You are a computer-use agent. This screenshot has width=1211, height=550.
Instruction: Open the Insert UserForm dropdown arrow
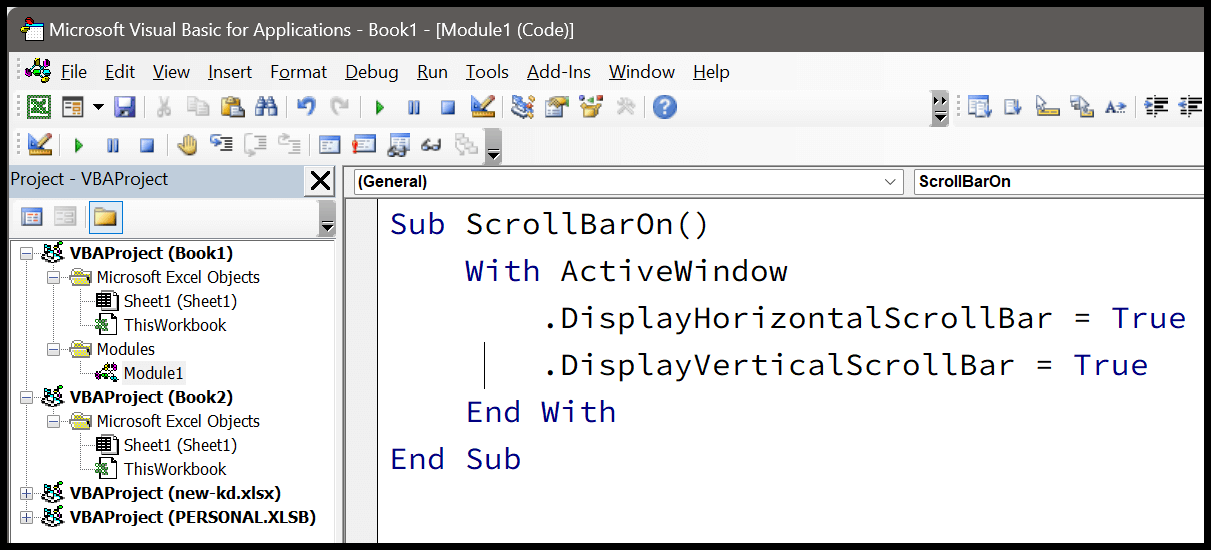(x=98, y=107)
